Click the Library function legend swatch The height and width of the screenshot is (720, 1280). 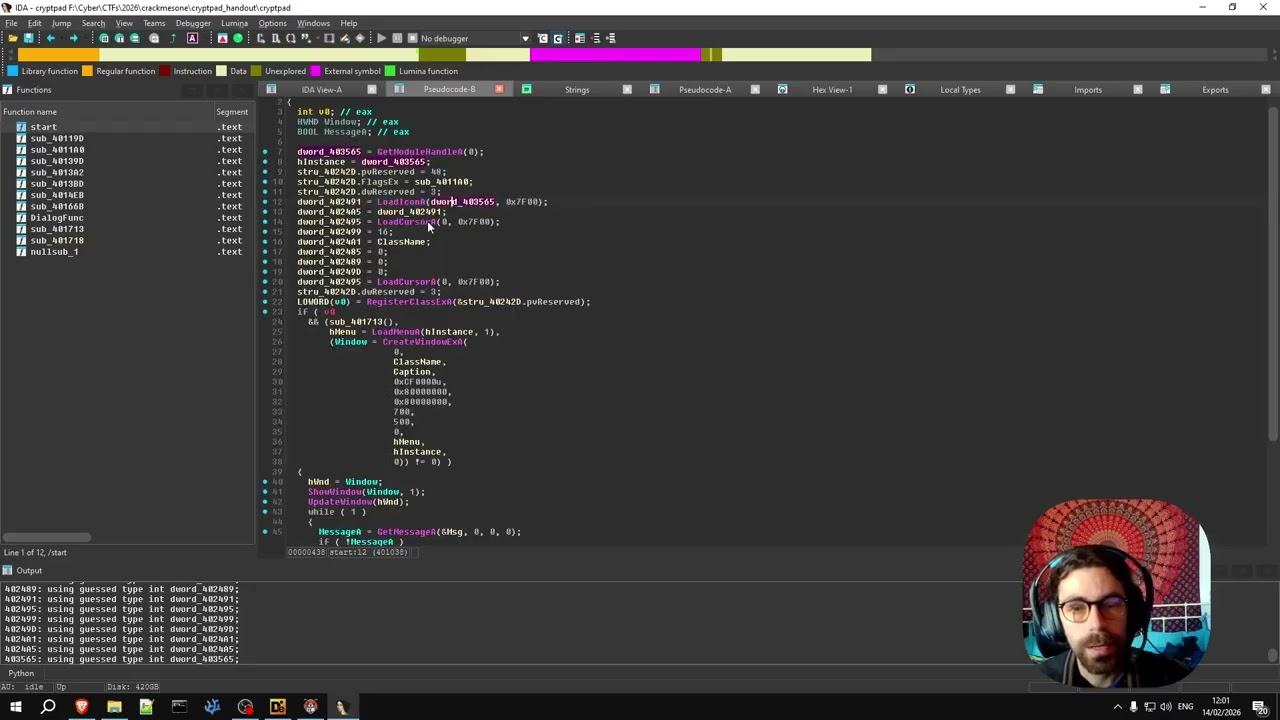[12, 71]
